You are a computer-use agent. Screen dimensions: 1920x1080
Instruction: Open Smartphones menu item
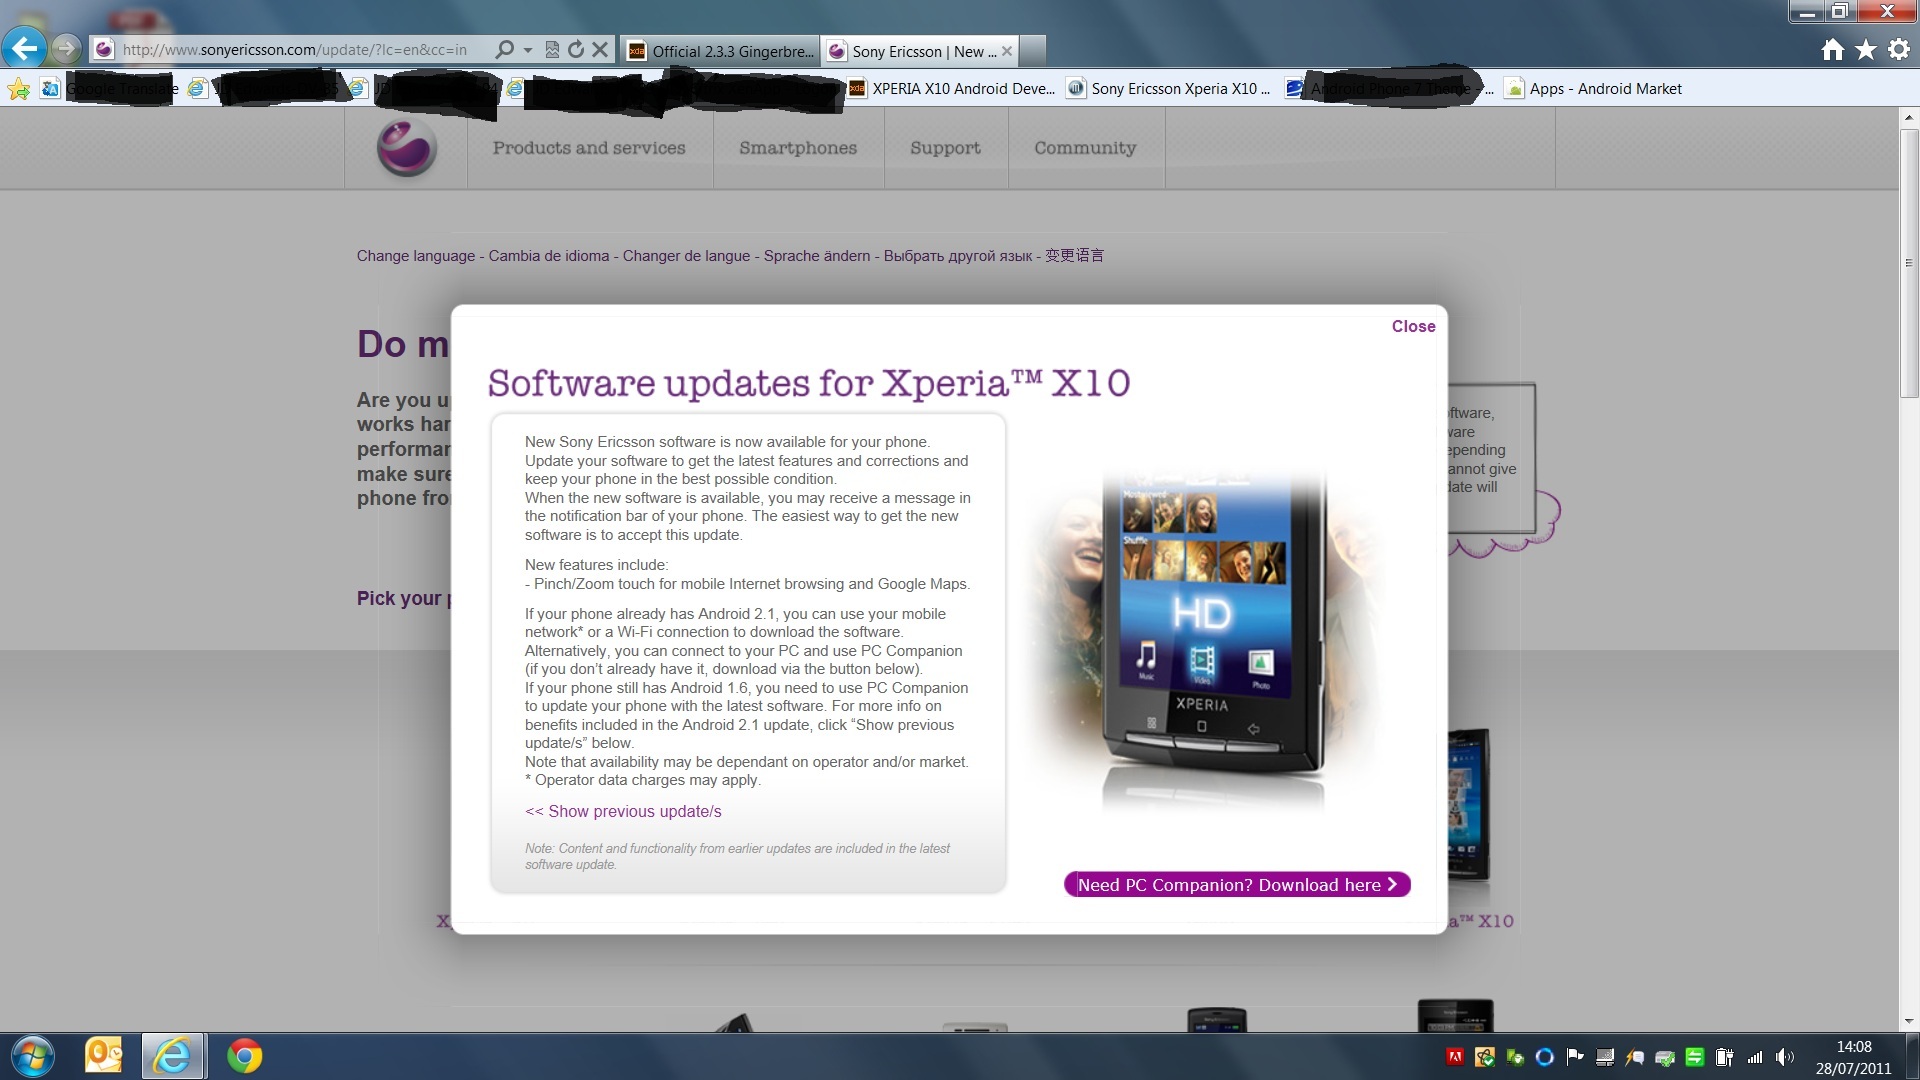click(x=798, y=148)
